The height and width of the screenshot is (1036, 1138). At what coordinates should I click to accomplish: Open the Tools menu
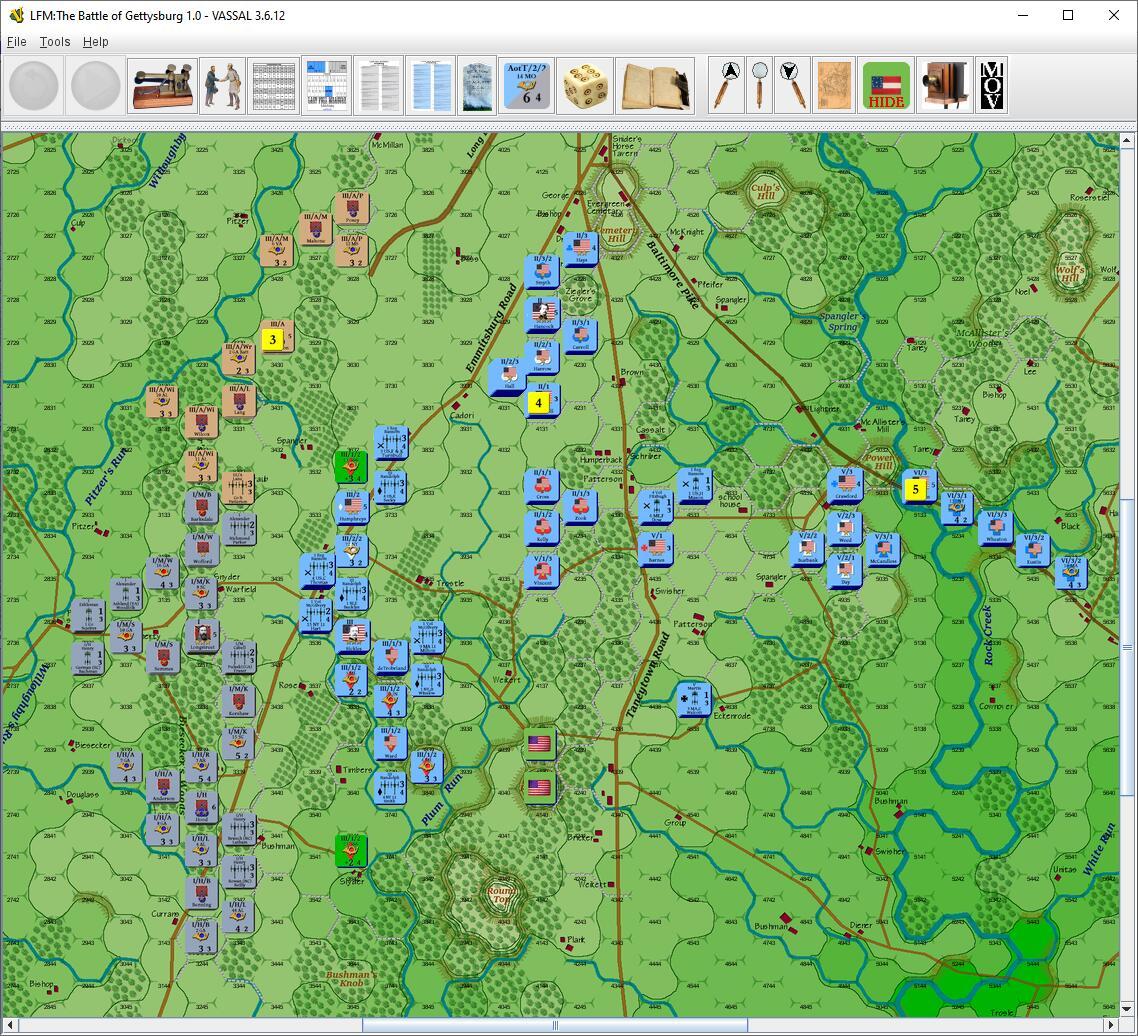[x=55, y=42]
